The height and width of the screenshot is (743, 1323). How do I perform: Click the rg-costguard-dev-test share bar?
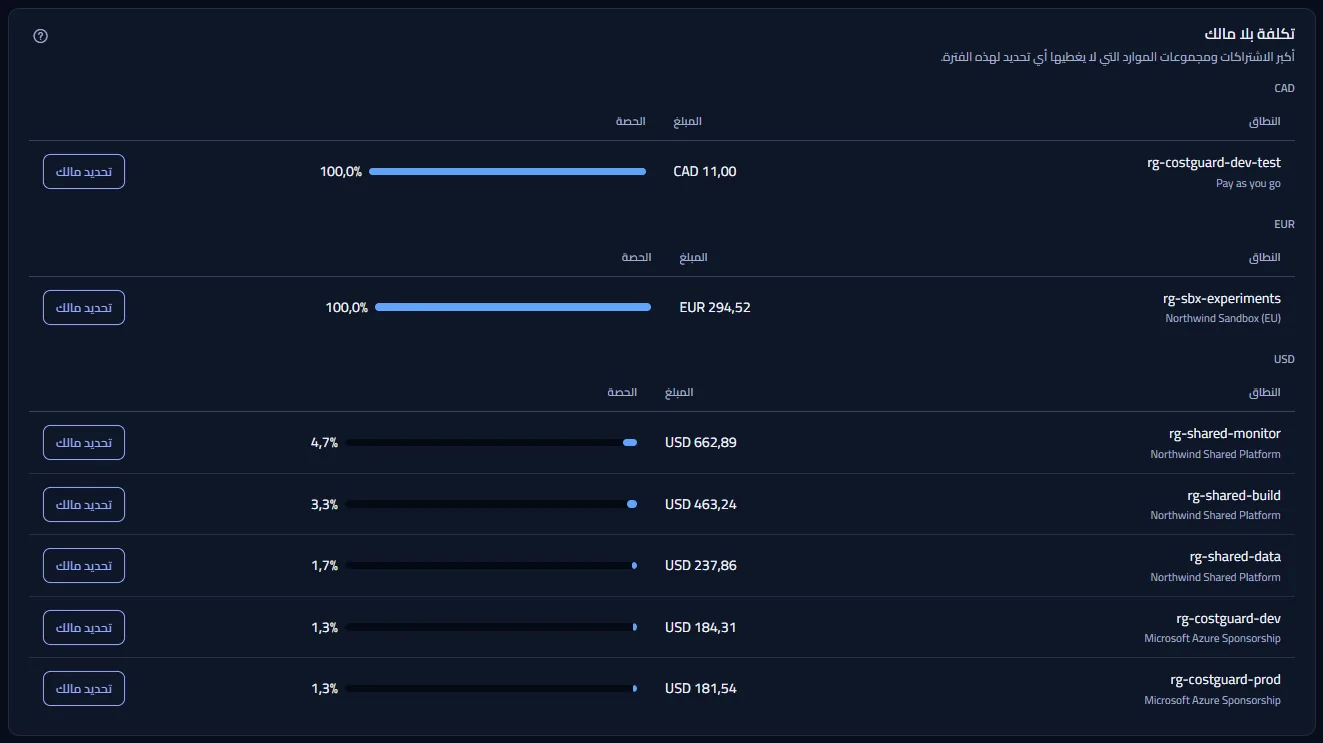508,172
